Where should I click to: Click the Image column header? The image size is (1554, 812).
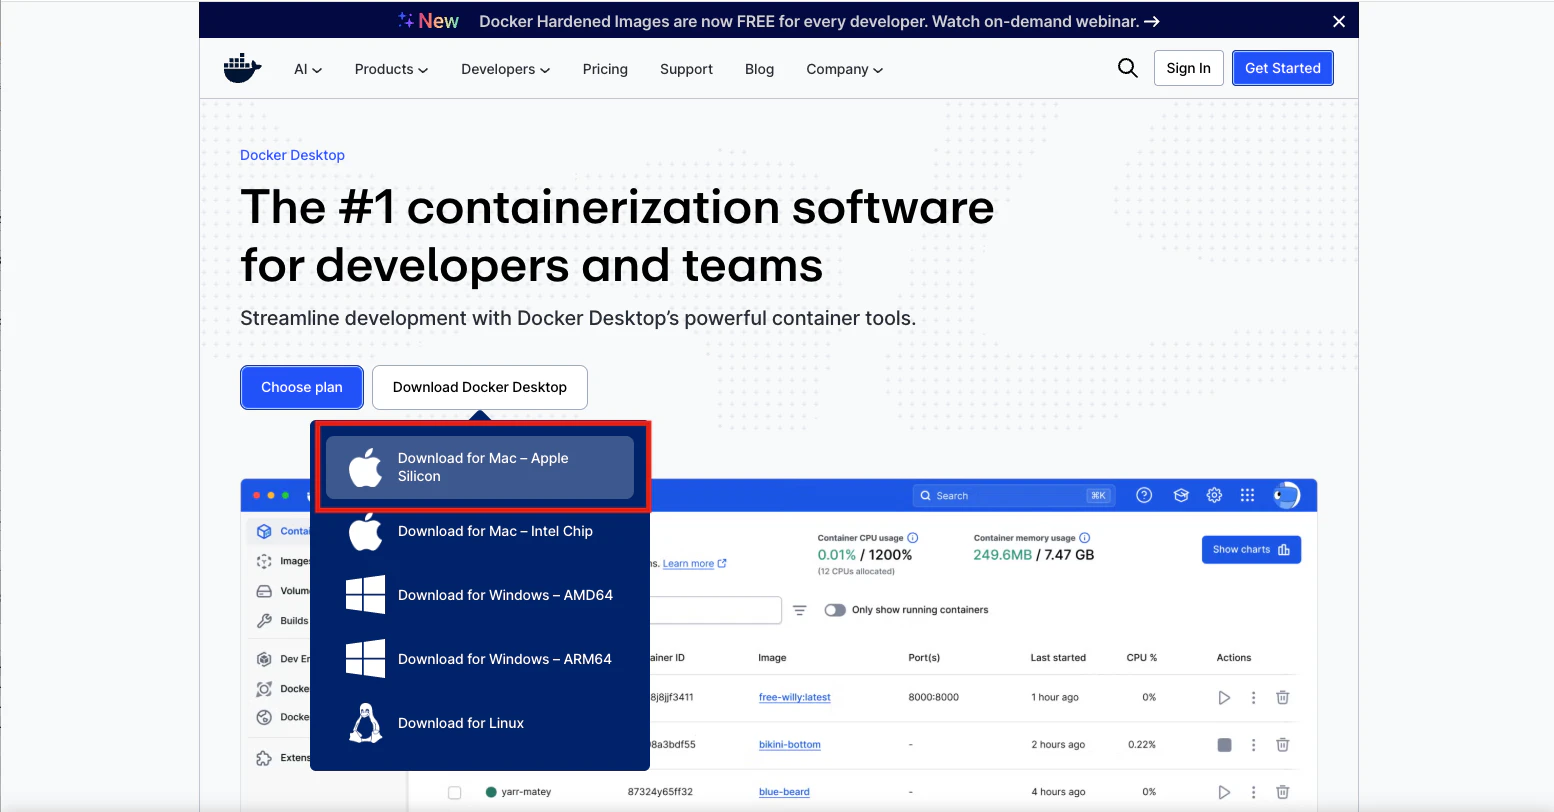(772, 658)
